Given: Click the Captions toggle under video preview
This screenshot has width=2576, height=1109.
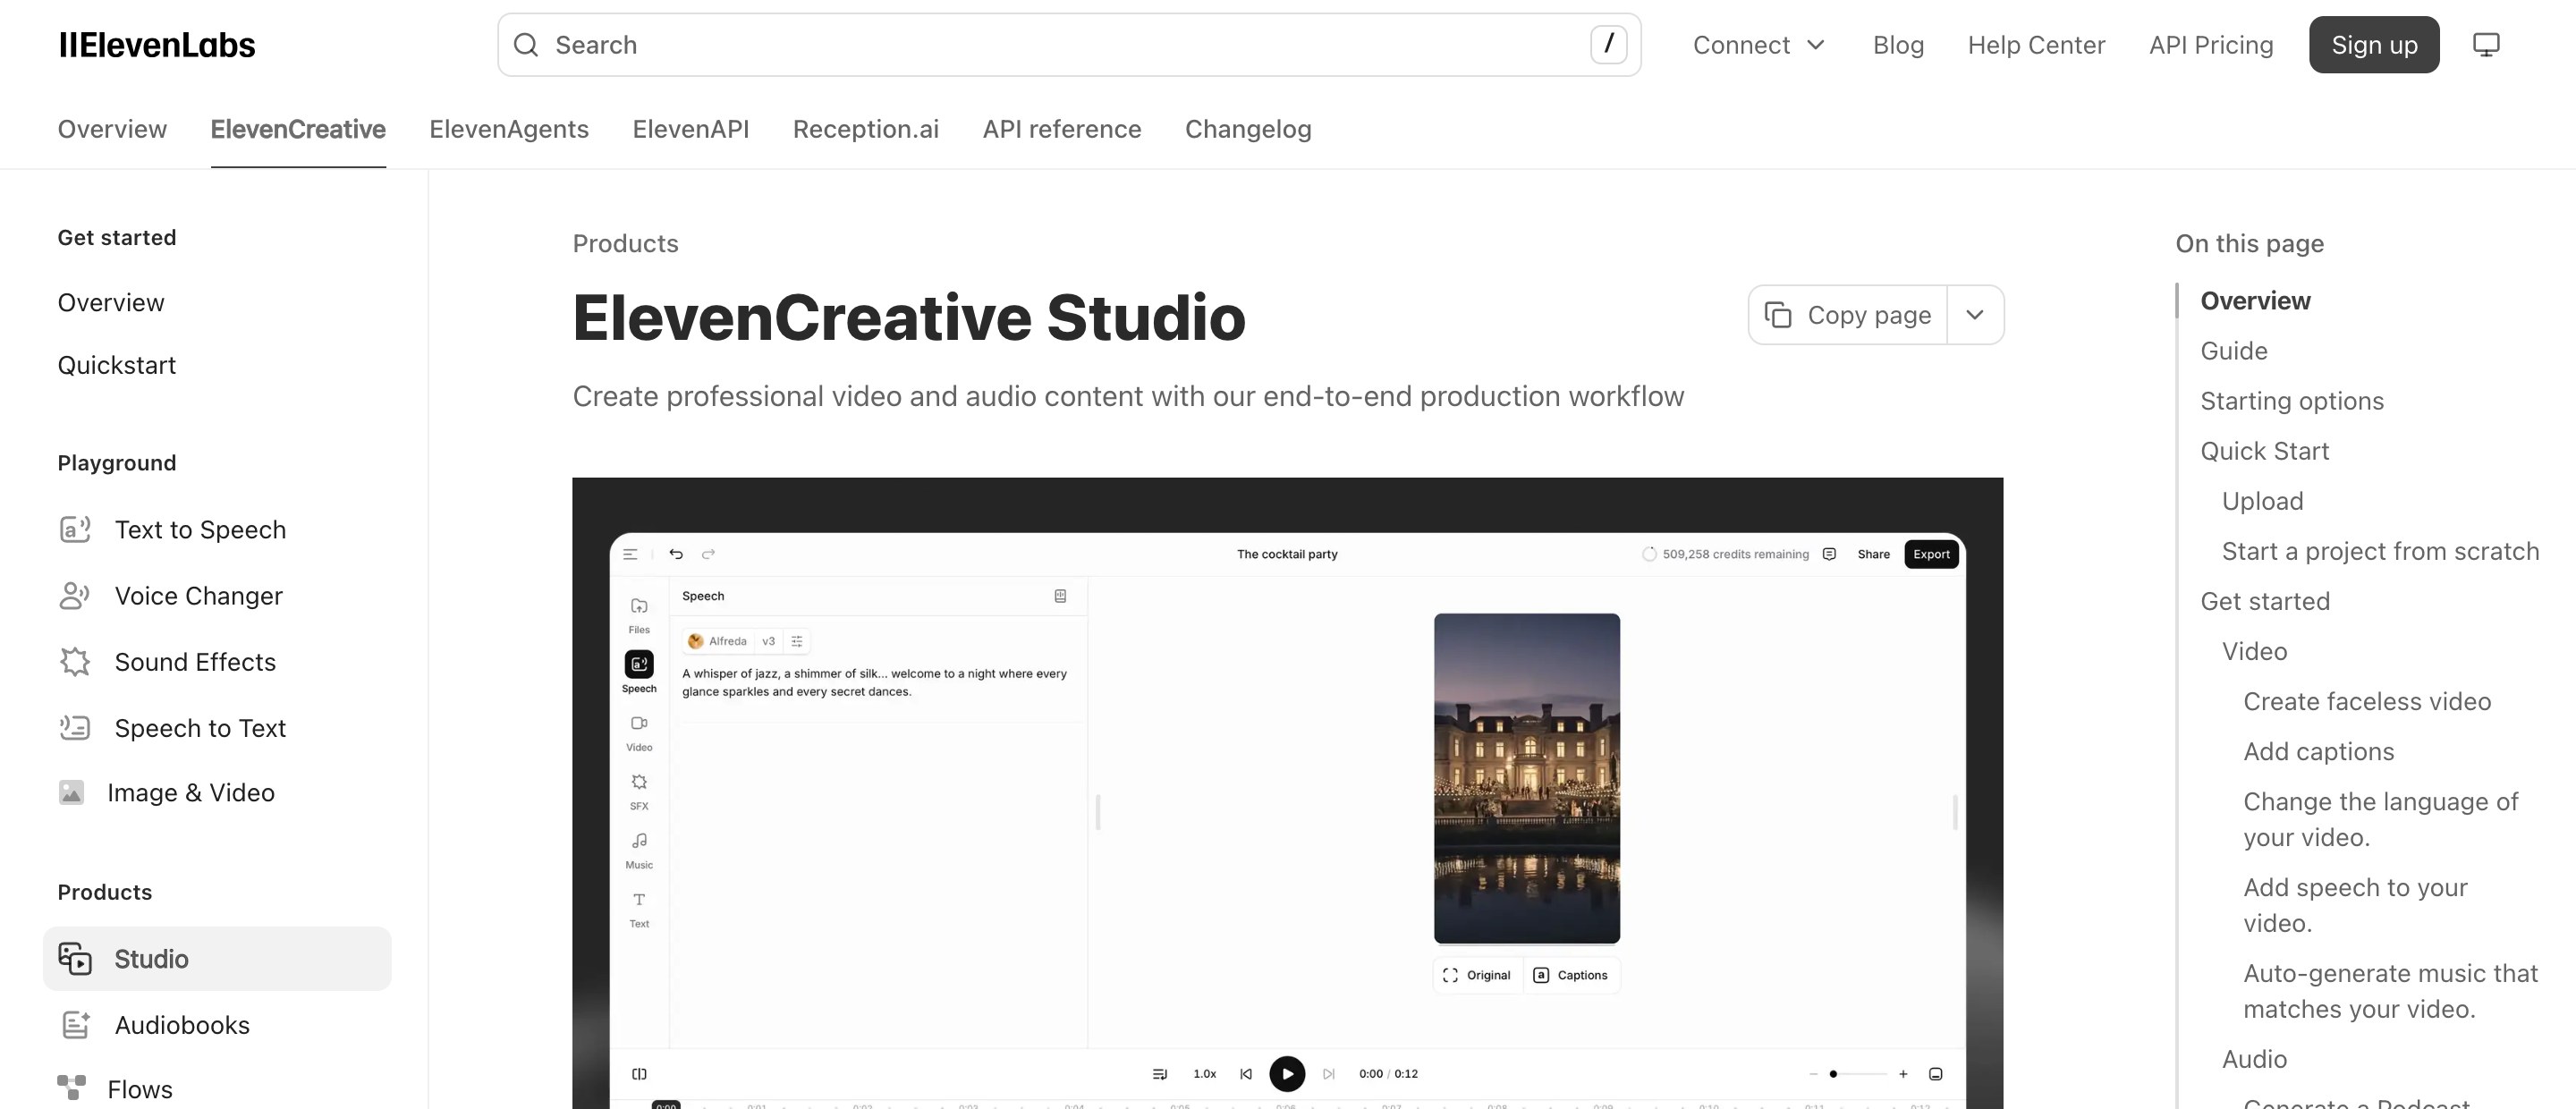Looking at the screenshot, I should point(1571,975).
